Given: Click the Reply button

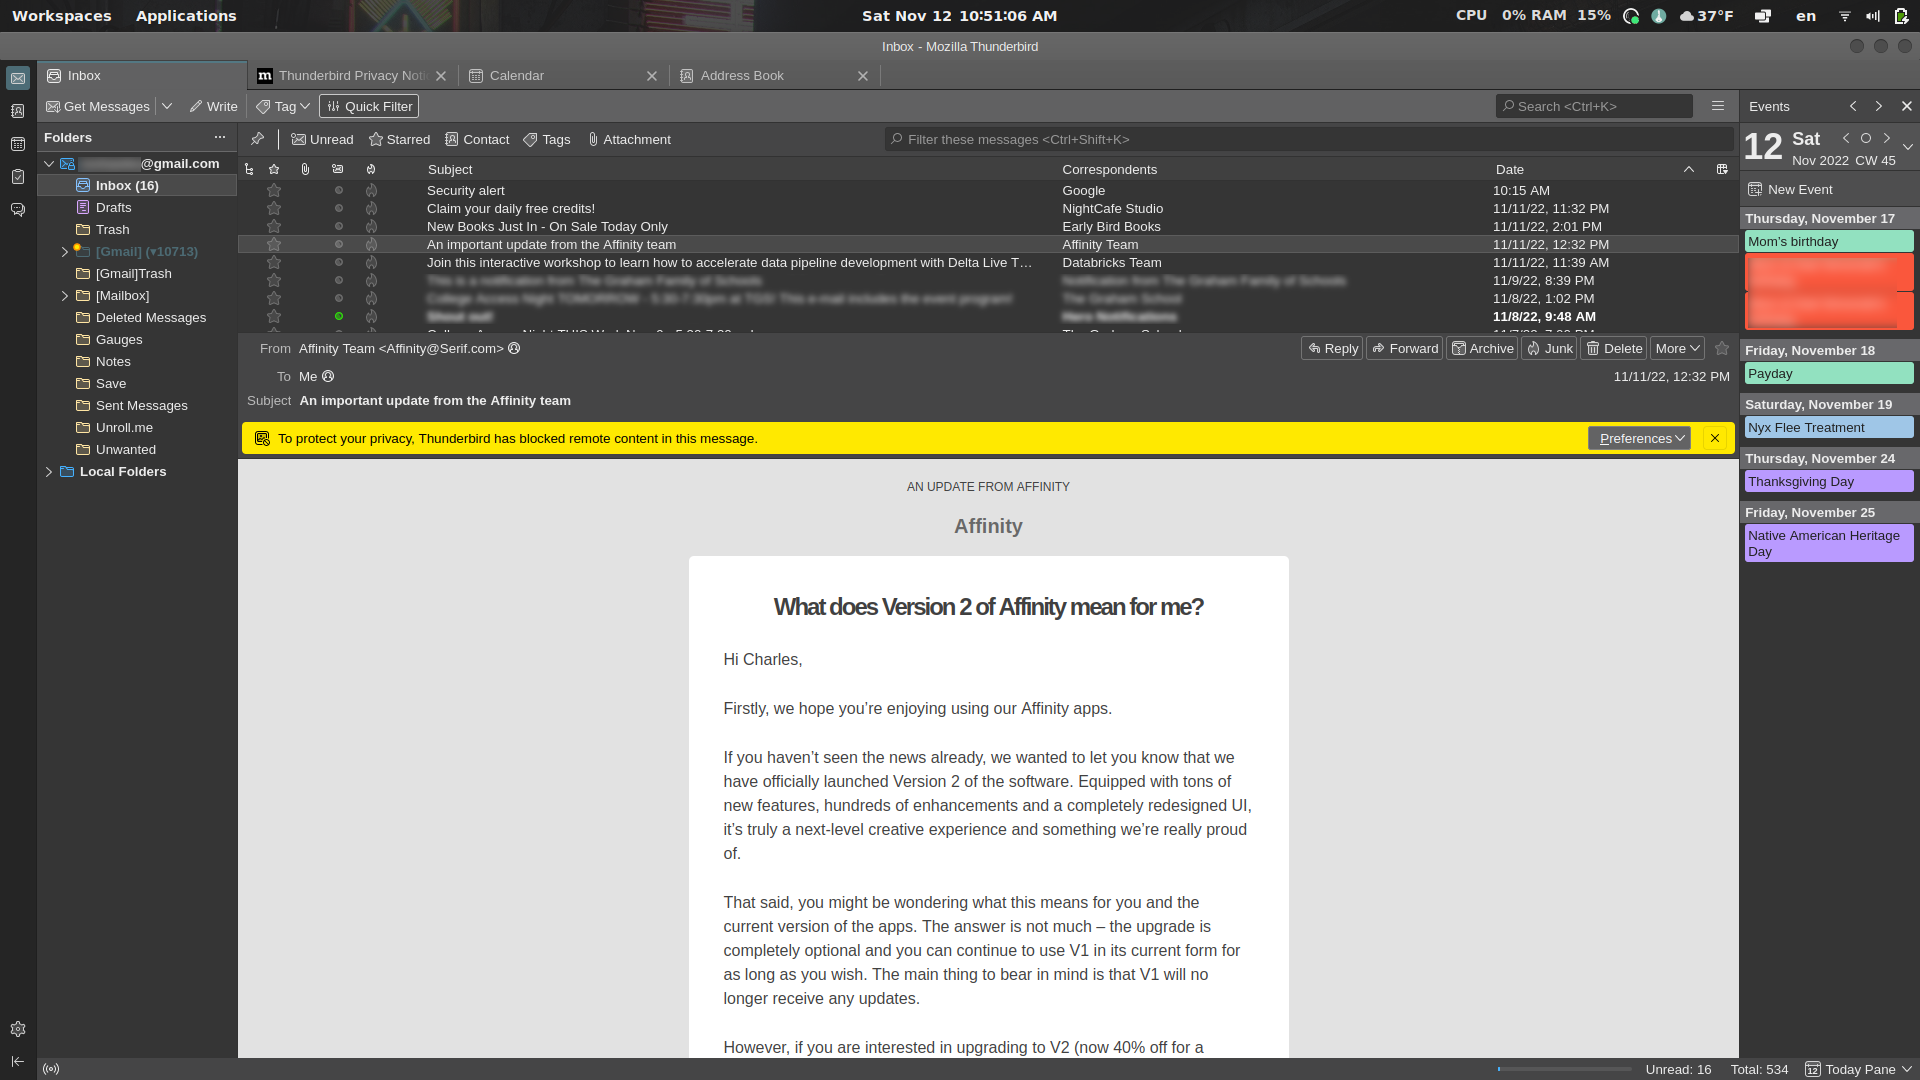Looking at the screenshot, I should 1332,348.
